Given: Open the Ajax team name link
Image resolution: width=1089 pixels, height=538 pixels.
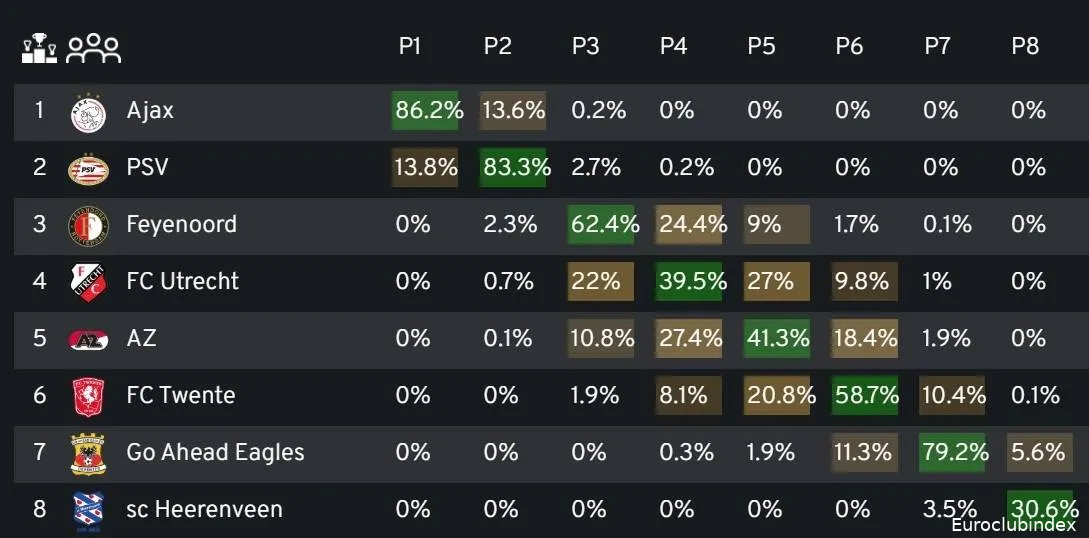Looking at the screenshot, I should tap(150, 111).
